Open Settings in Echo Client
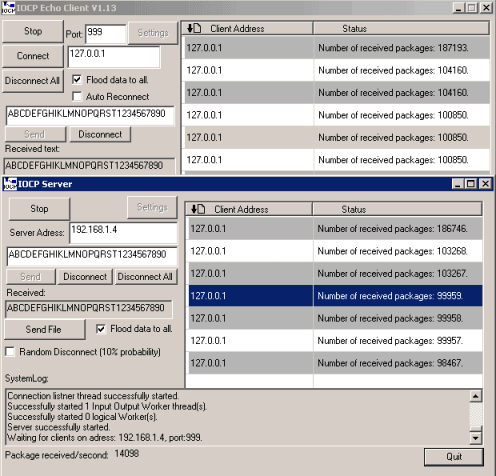This screenshot has height=476, width=496. click(153, 33)
